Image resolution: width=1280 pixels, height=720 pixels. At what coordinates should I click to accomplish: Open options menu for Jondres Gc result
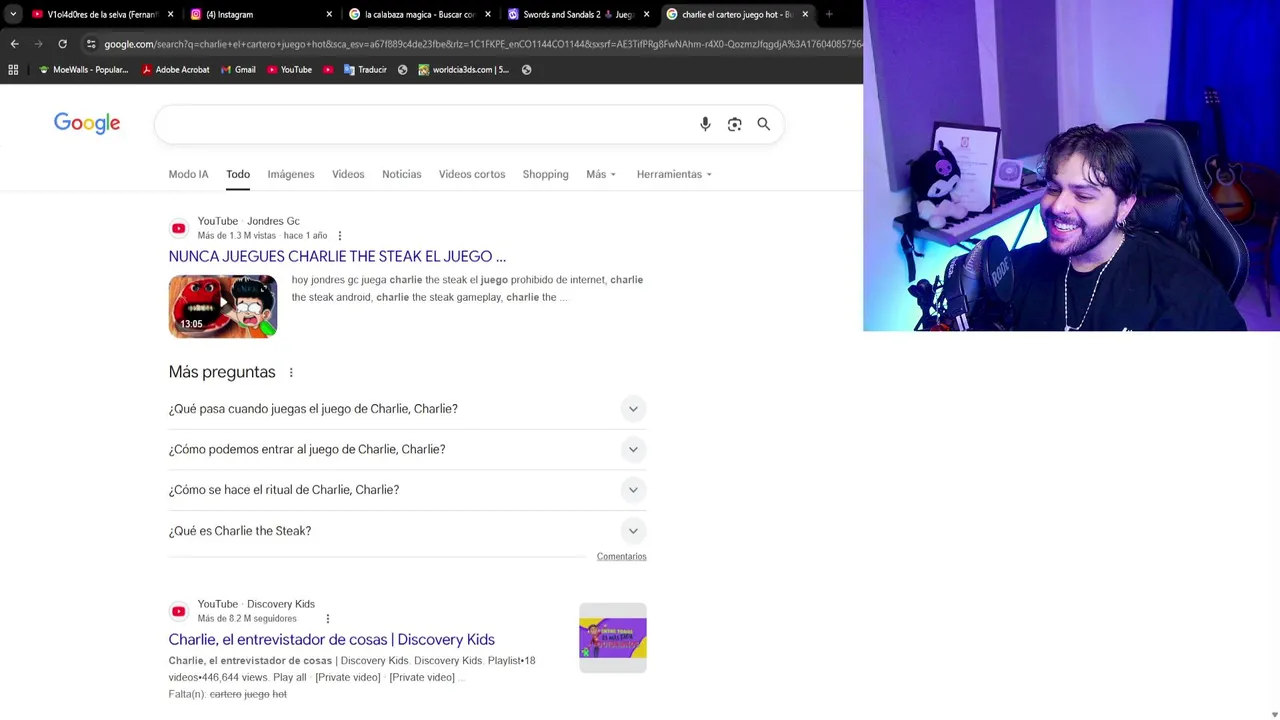coord(339,236)
